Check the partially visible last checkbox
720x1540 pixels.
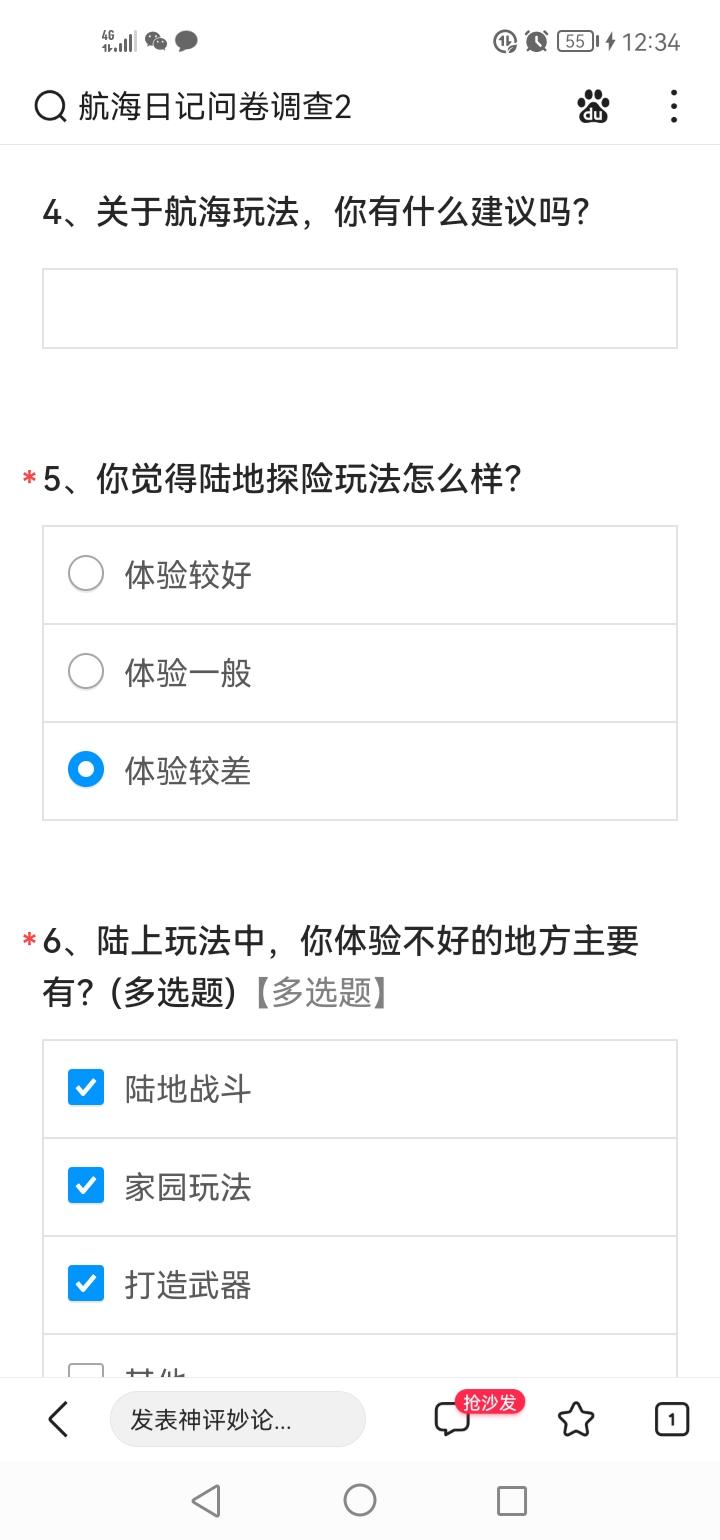(x=86, y=1371)
